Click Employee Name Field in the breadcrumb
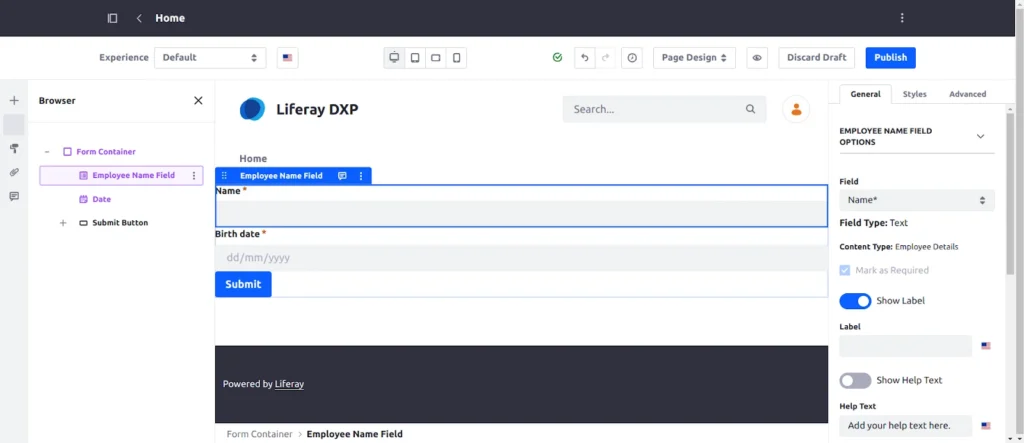 pos(355,434)
